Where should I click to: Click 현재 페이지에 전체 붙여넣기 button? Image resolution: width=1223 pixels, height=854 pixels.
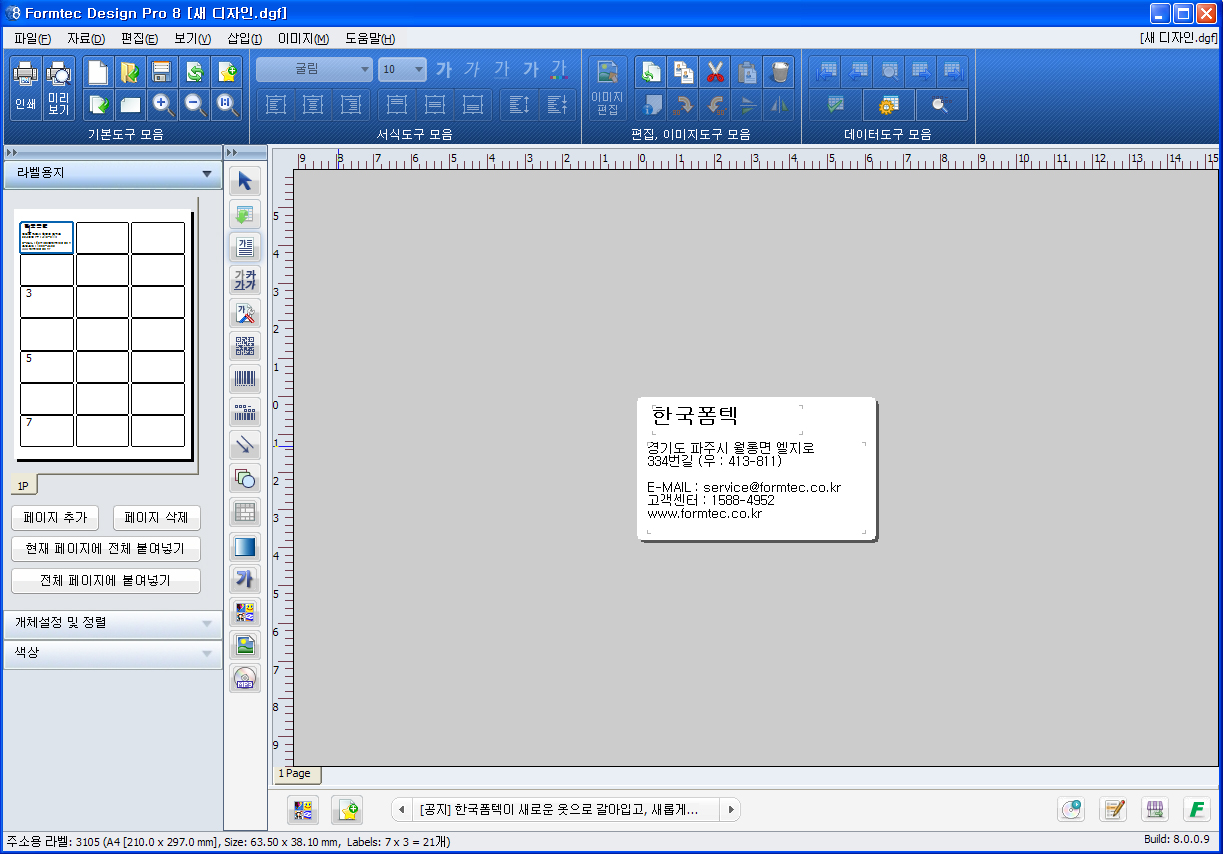pos(106,549)
